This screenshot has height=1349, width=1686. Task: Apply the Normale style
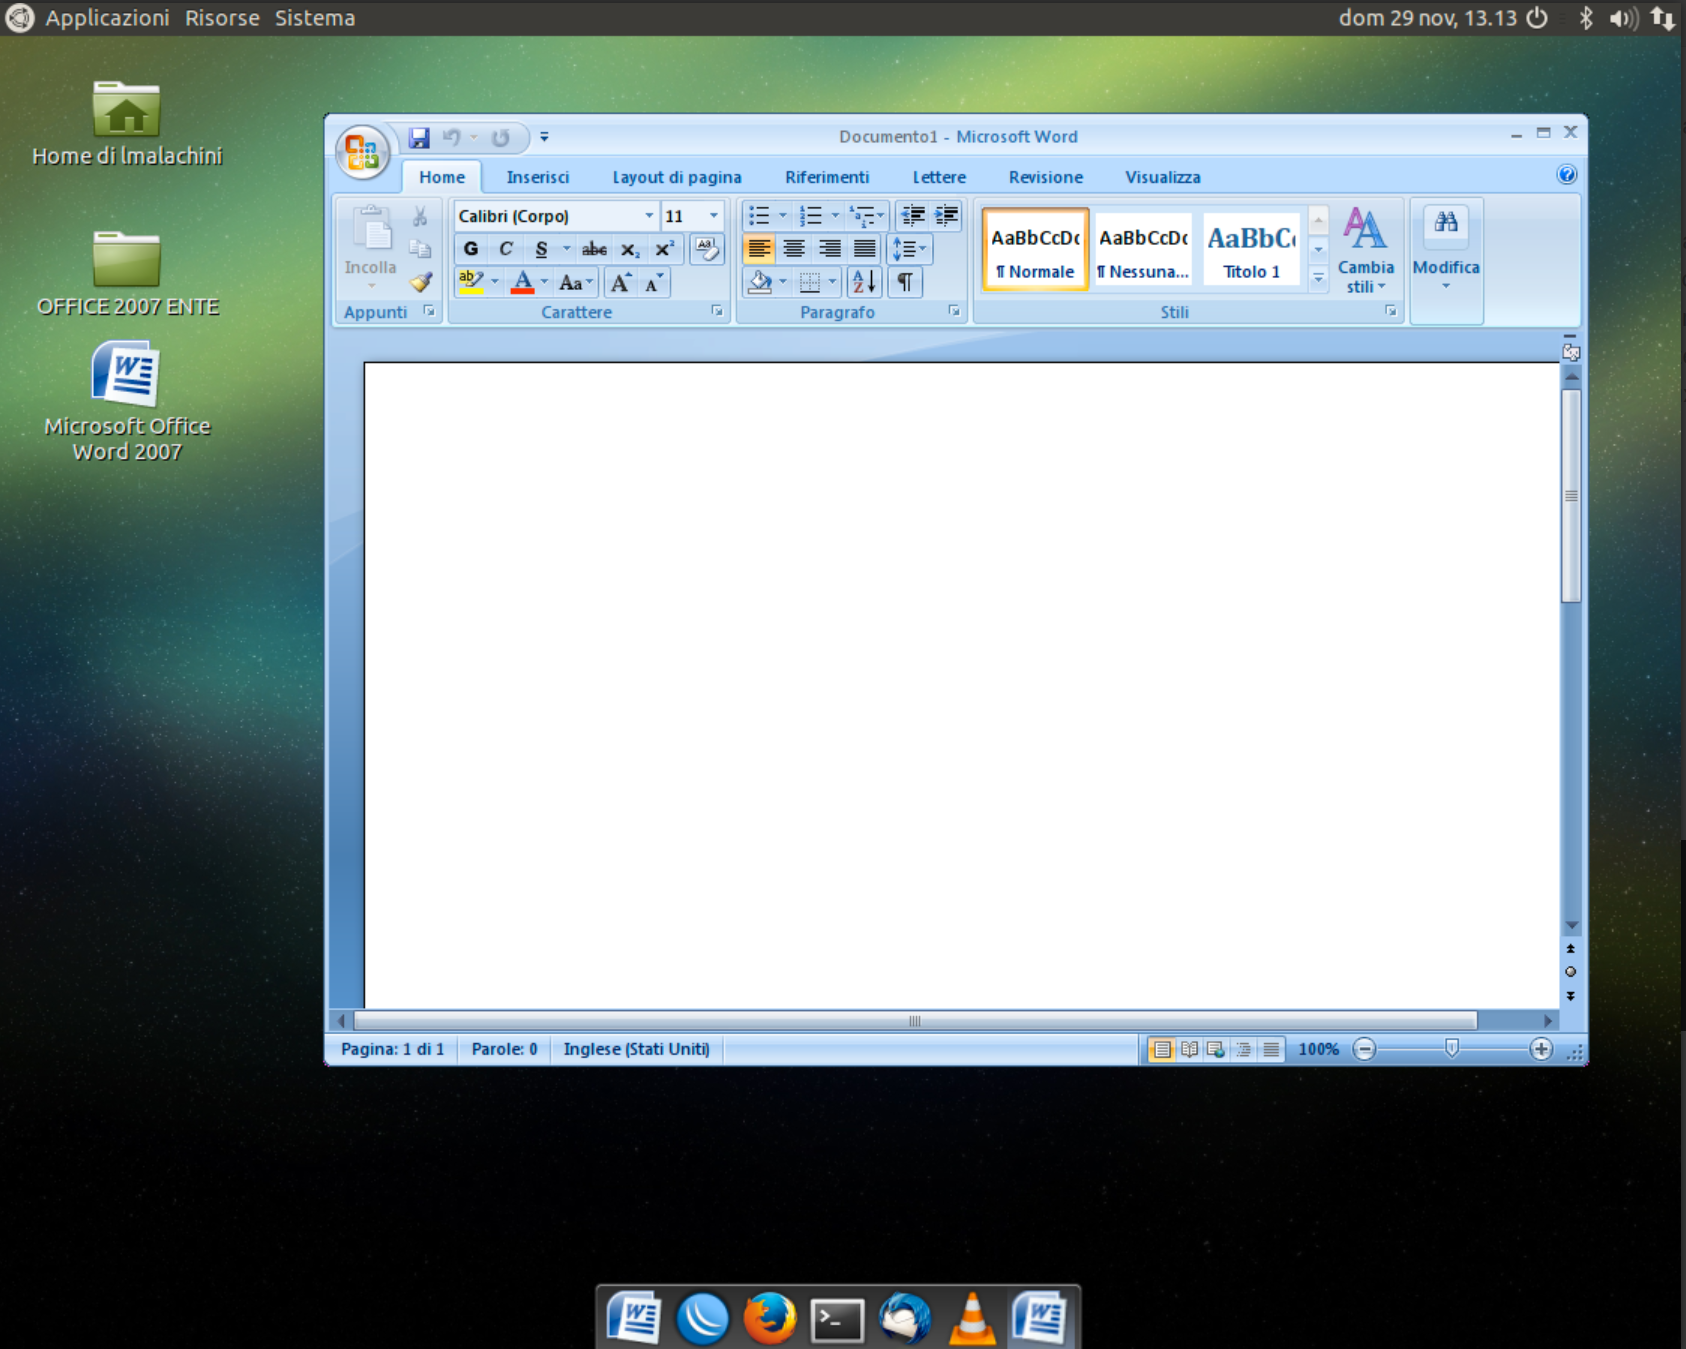(1035, 250)
